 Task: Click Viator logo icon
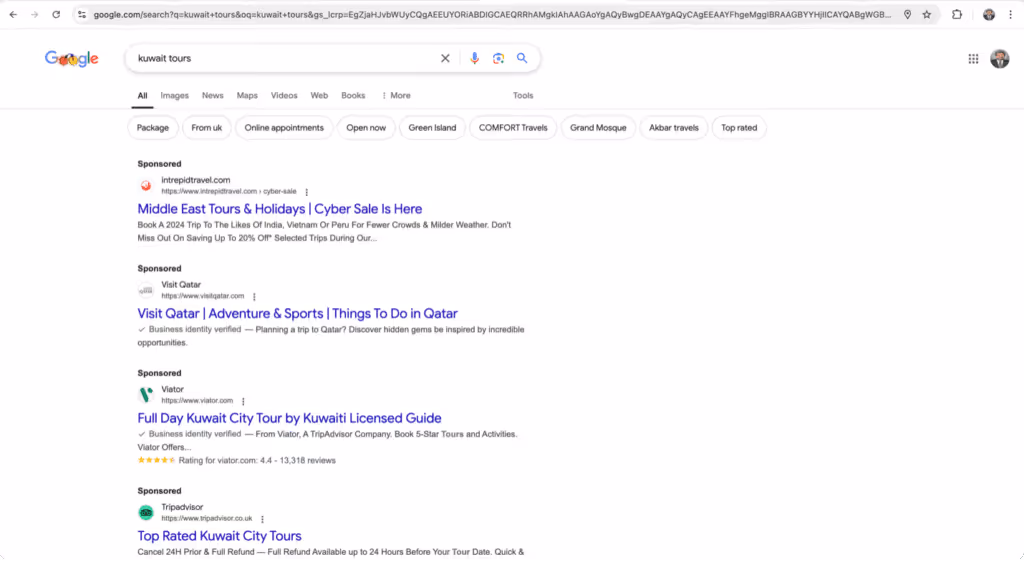[x=146, y=394]
